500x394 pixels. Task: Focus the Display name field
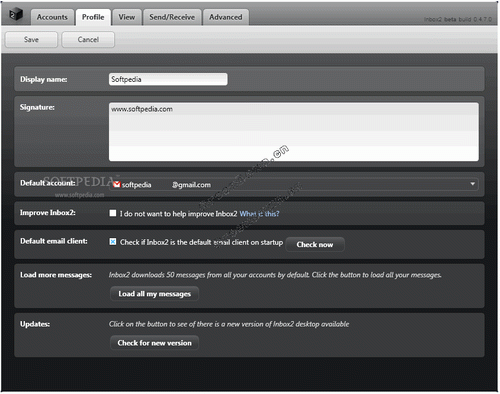tap(168, 79)
